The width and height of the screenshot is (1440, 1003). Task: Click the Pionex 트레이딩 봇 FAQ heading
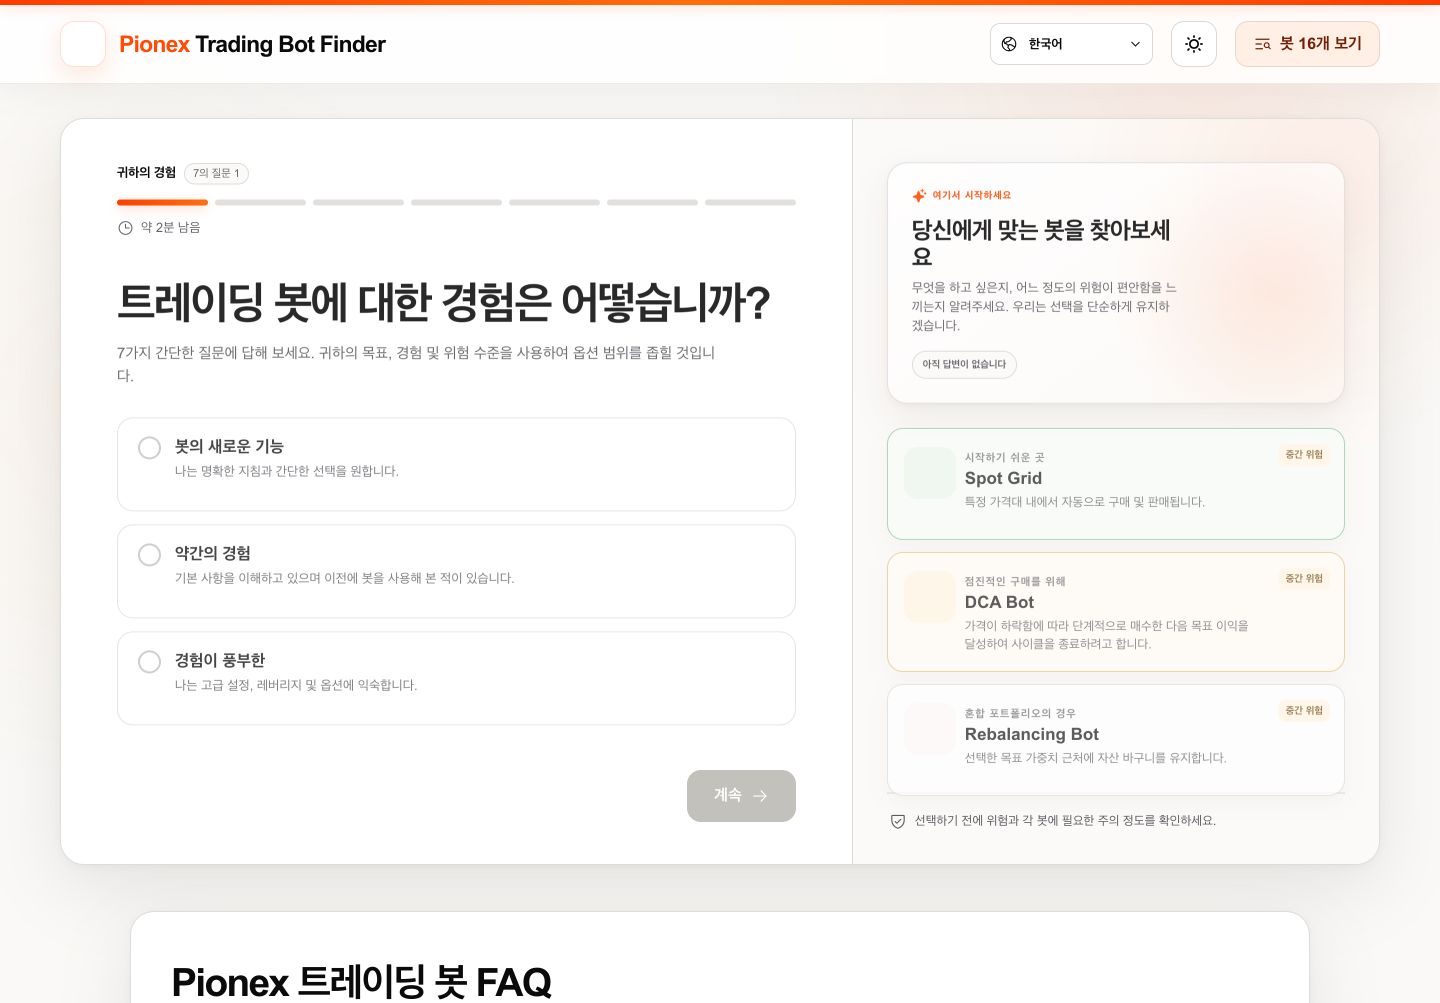click(x=361, y=982)
